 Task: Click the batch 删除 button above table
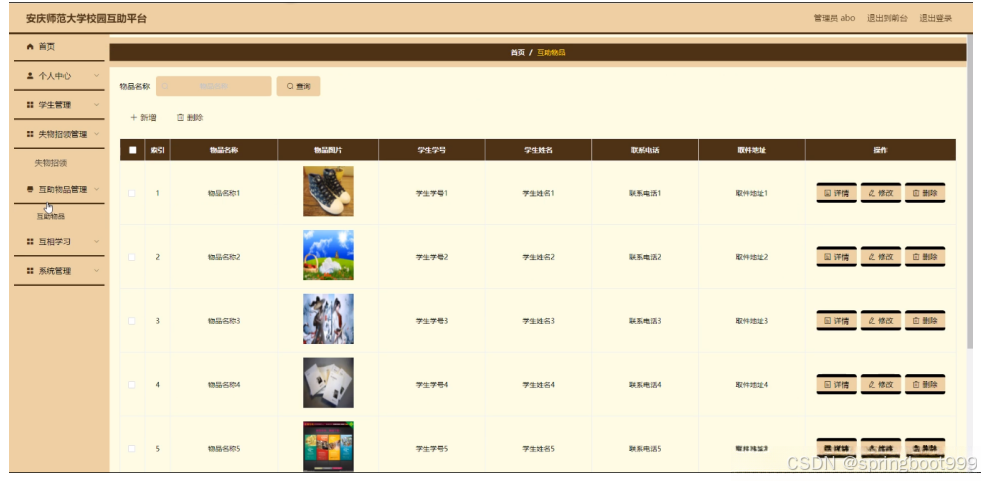pyautogui.click(x=190, y=118)
